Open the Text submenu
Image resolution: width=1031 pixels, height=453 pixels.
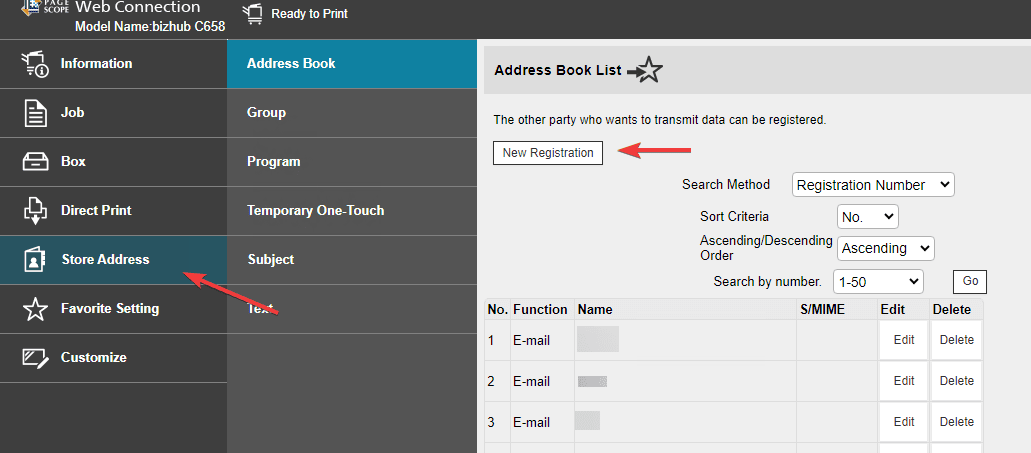352,308
